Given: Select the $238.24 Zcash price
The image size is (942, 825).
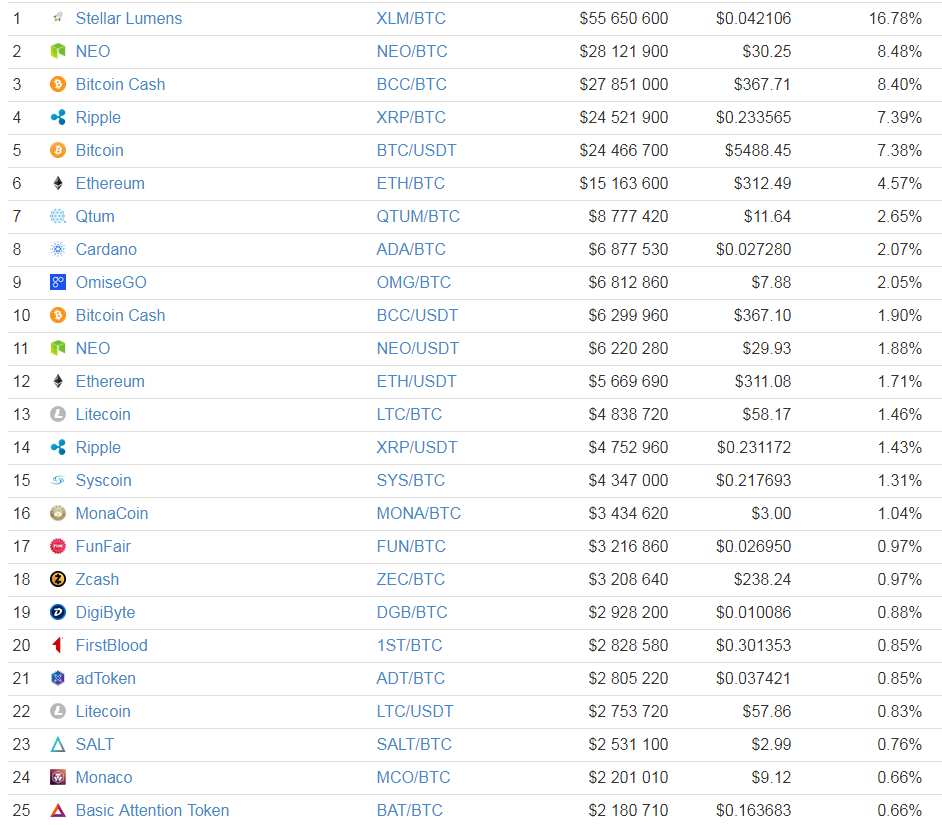Looking at the screenshot, I should [x=762, y=580].
